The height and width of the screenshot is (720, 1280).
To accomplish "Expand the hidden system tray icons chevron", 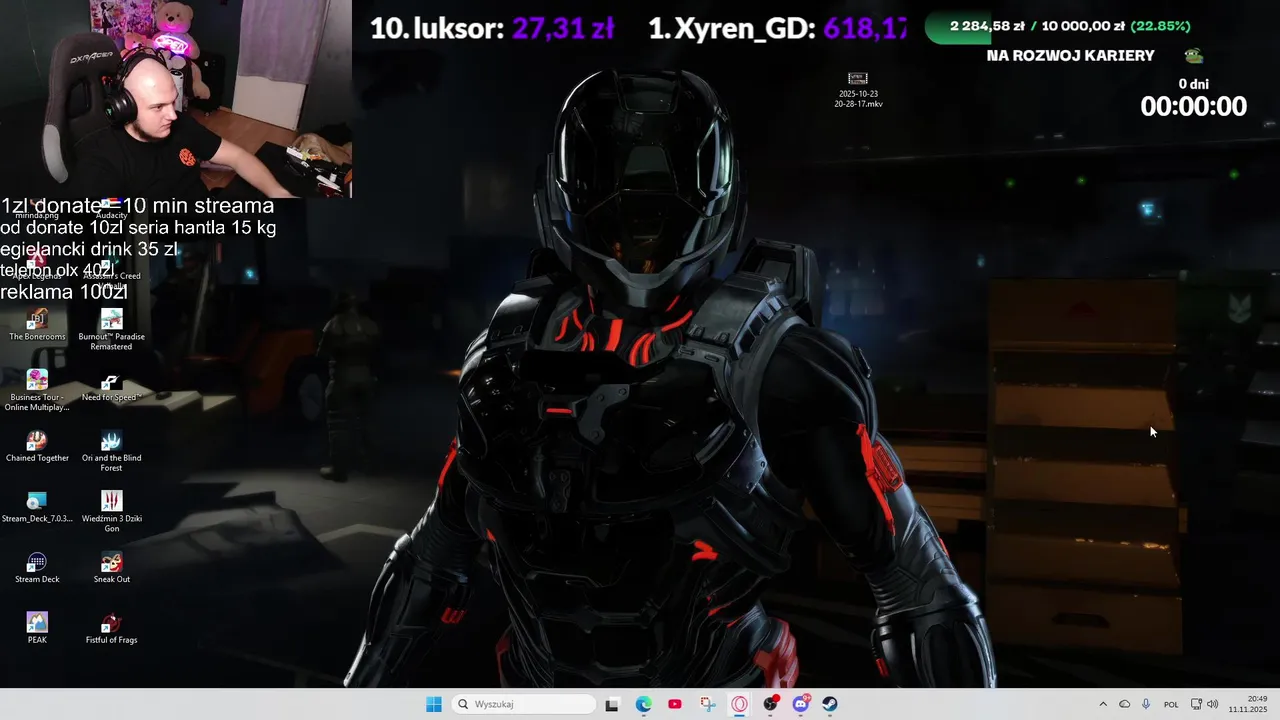I will pos(1103,704).
